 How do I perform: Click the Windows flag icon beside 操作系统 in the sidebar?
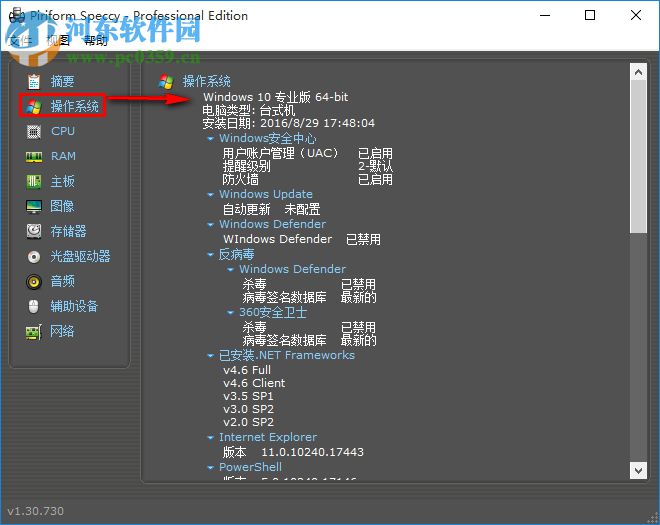pyautogui.click(x=34, y=107)
